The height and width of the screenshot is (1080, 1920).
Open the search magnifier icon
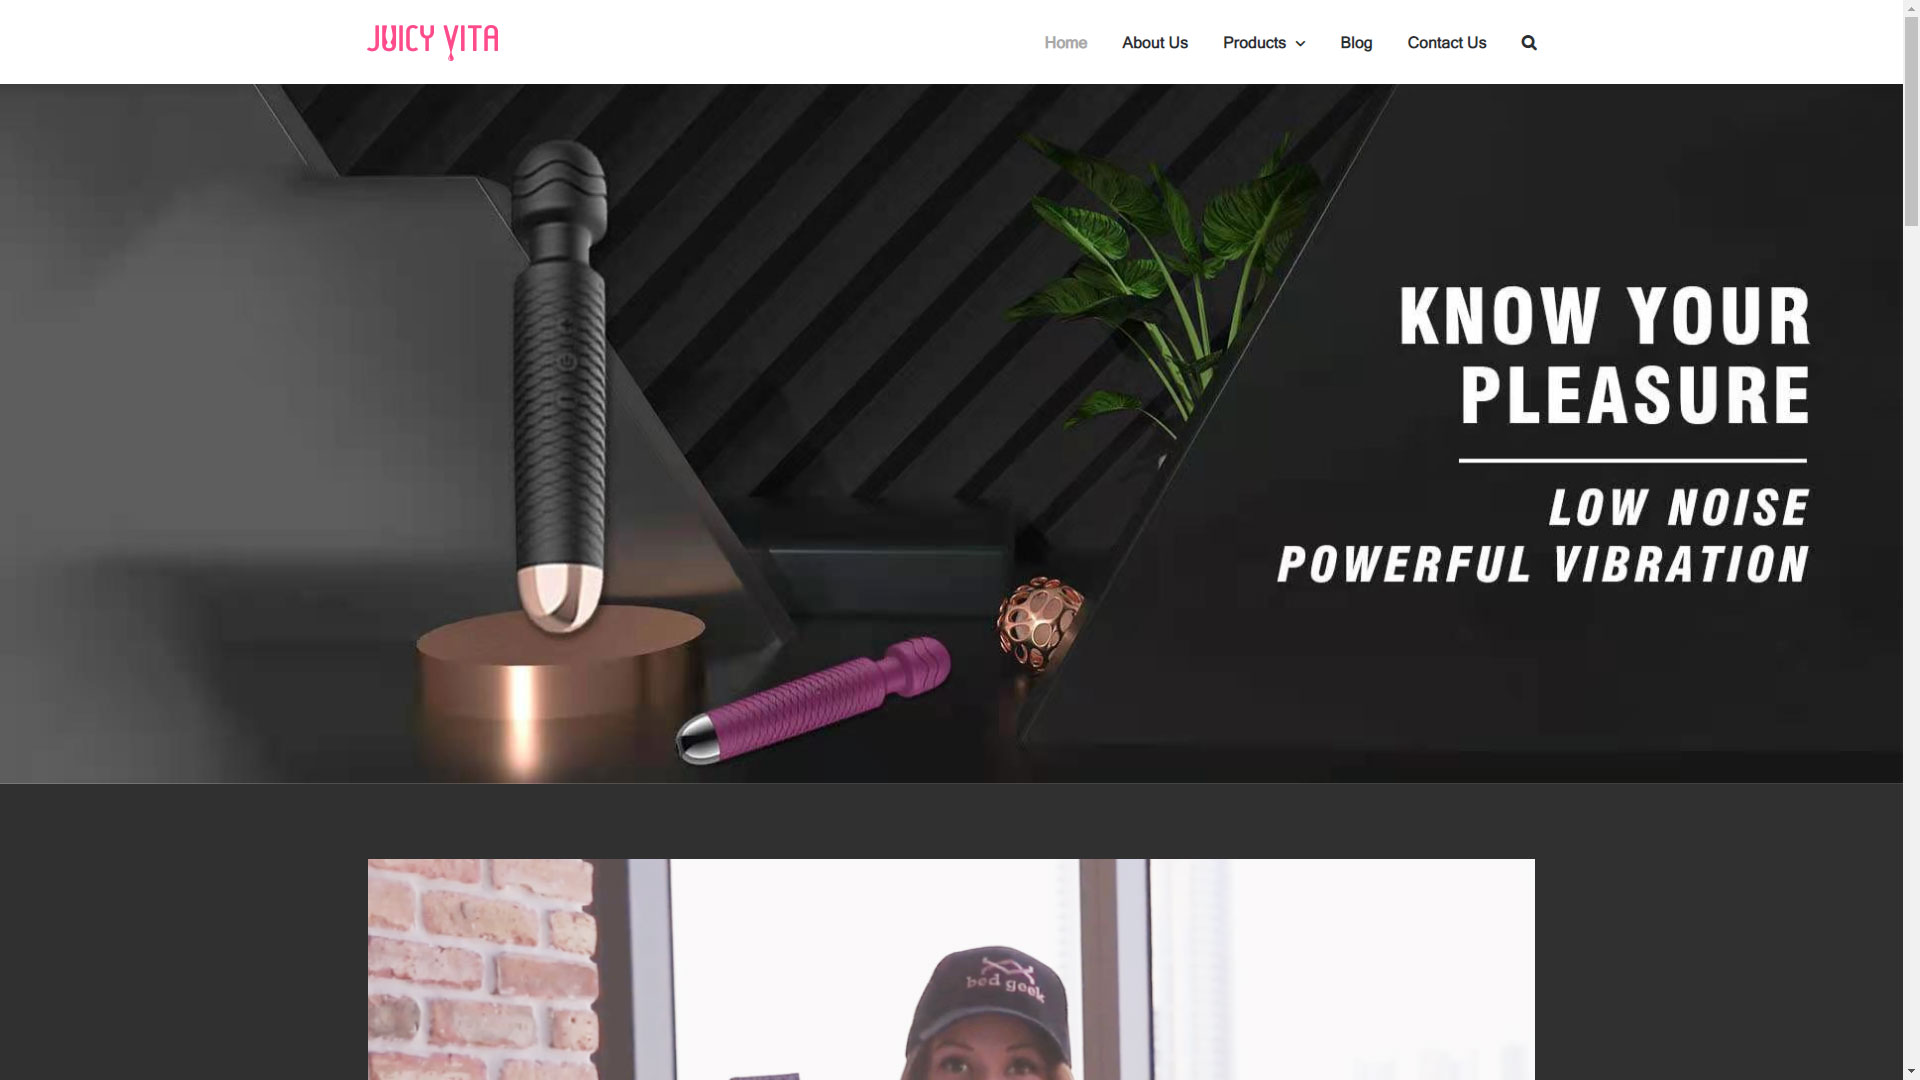(x=1529, y=43)
